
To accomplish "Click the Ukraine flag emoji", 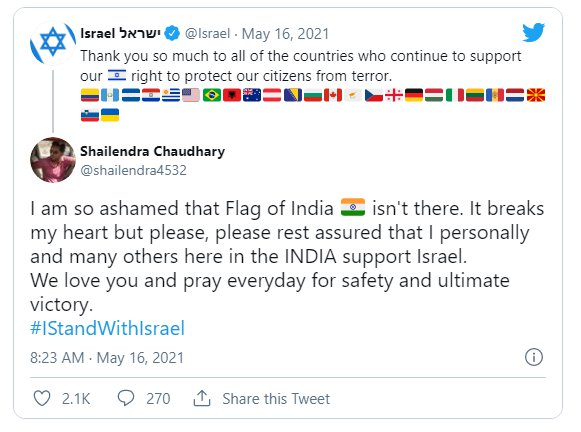I will pyautogui.click(x=110, y=115).
